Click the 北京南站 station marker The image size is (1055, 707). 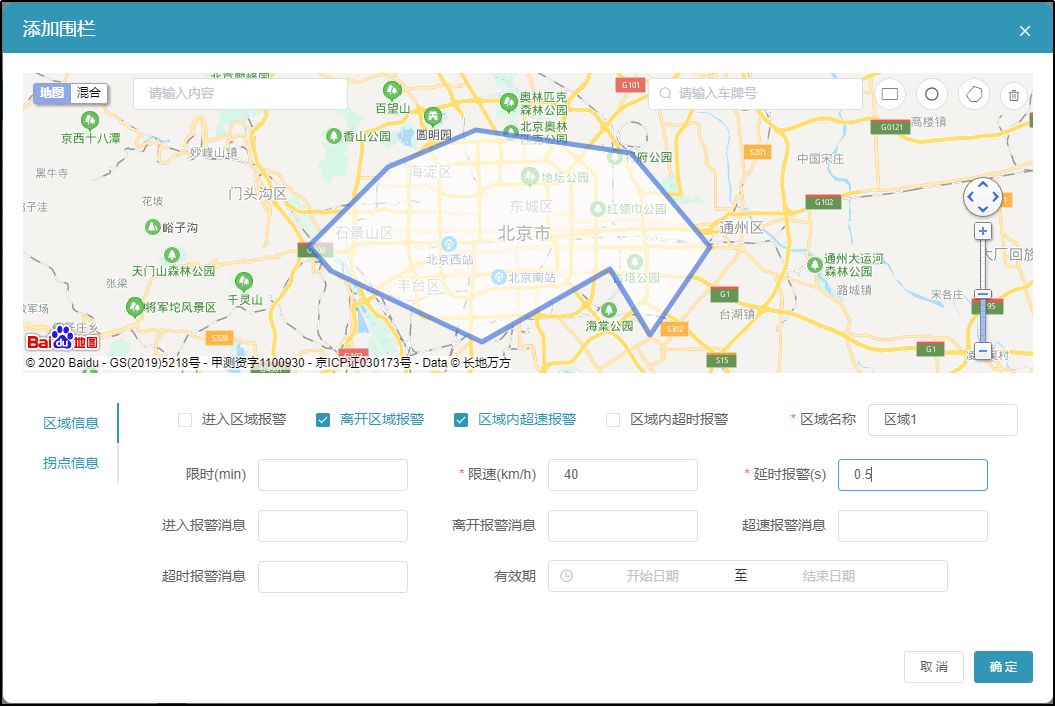coord(499,277)
